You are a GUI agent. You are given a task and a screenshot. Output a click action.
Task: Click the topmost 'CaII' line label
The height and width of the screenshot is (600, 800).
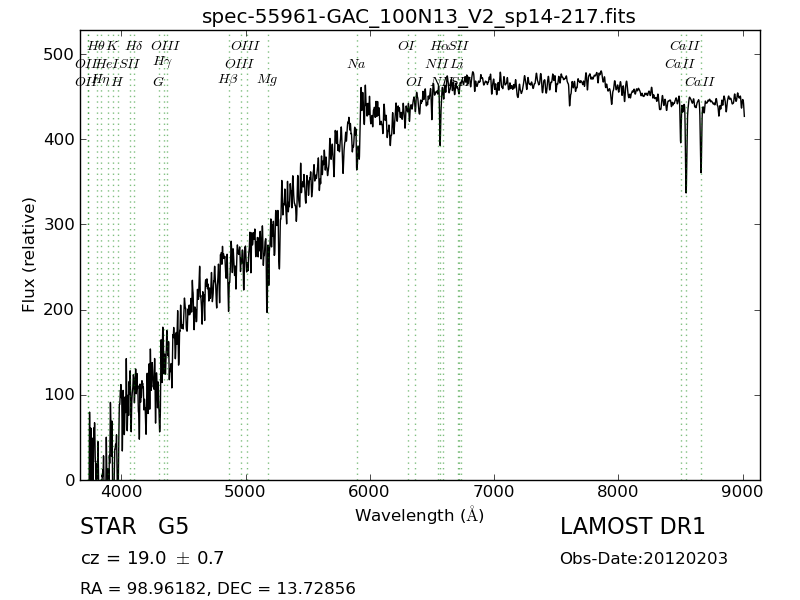tap(685, 46)
